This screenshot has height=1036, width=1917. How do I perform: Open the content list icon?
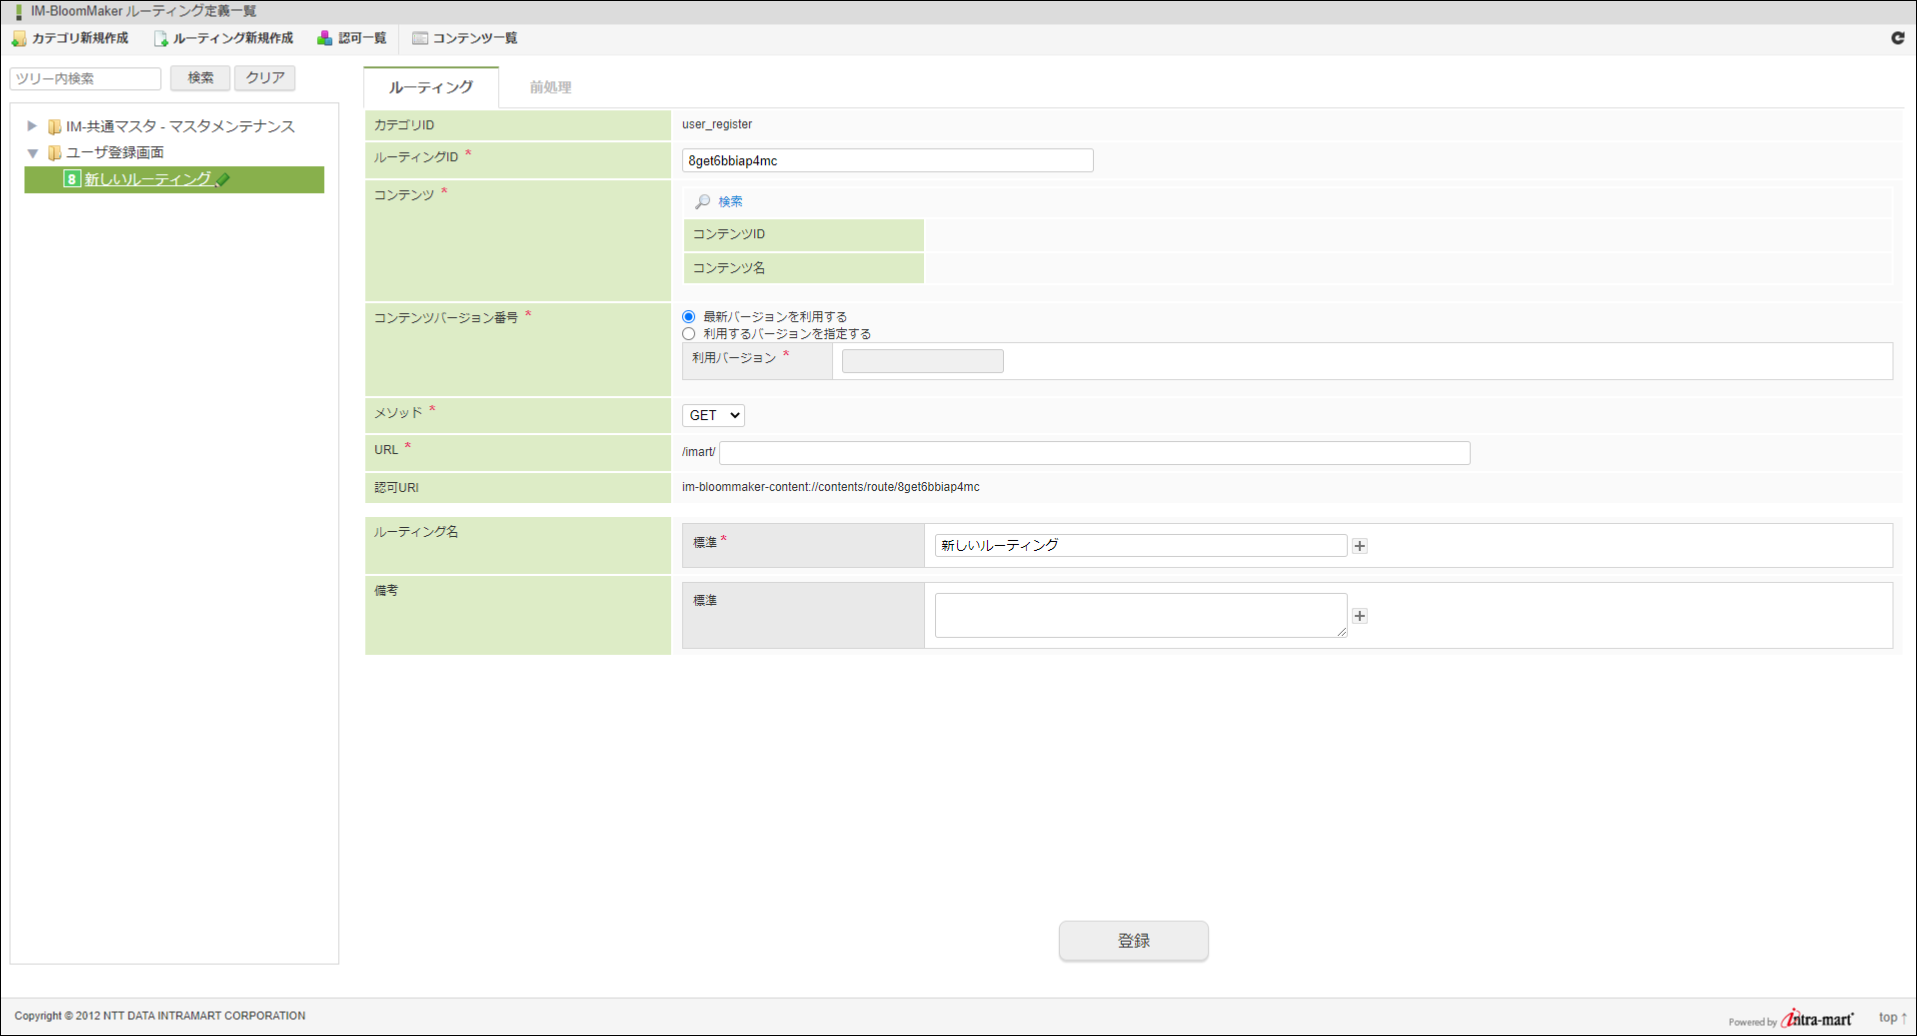click(420, 39)
